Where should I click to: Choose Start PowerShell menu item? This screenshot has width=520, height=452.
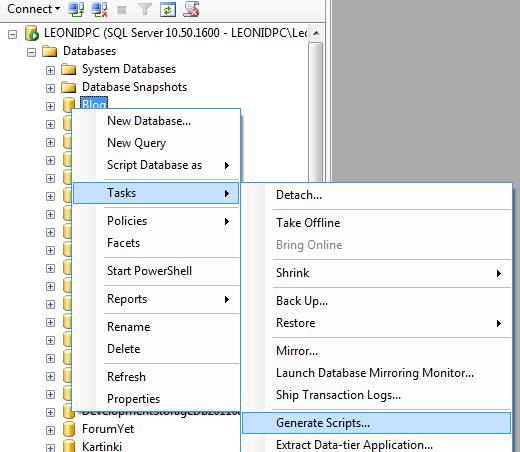click(x=156, y=271)
